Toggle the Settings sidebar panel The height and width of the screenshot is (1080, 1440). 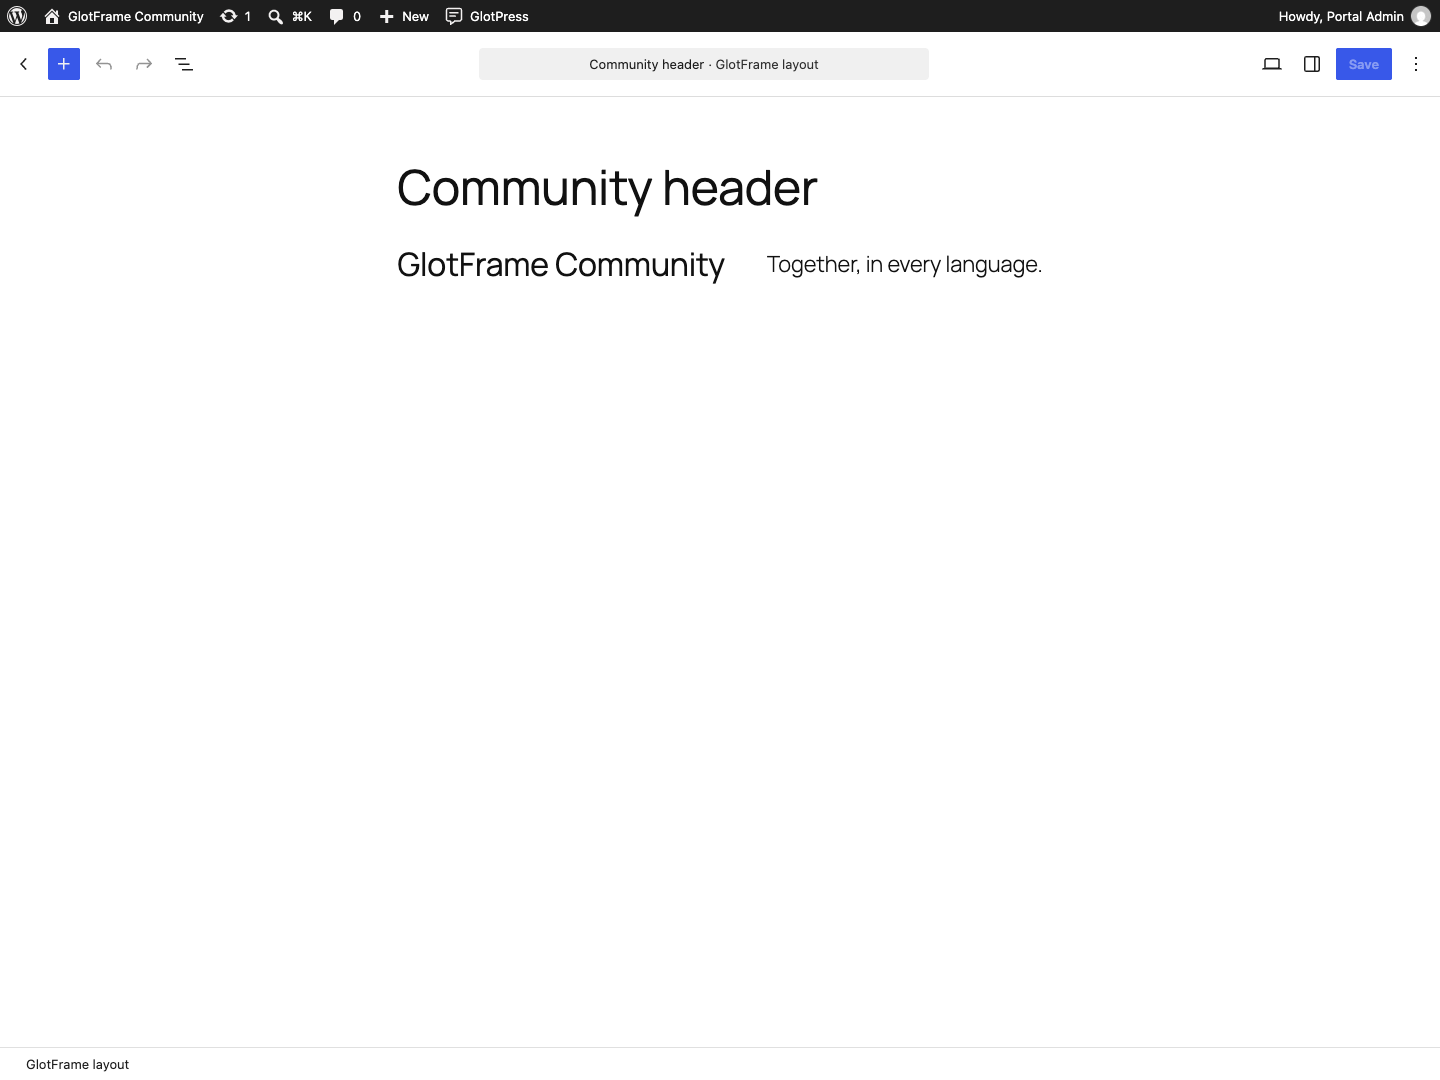pyautogui.click(x=1312, y=64)
